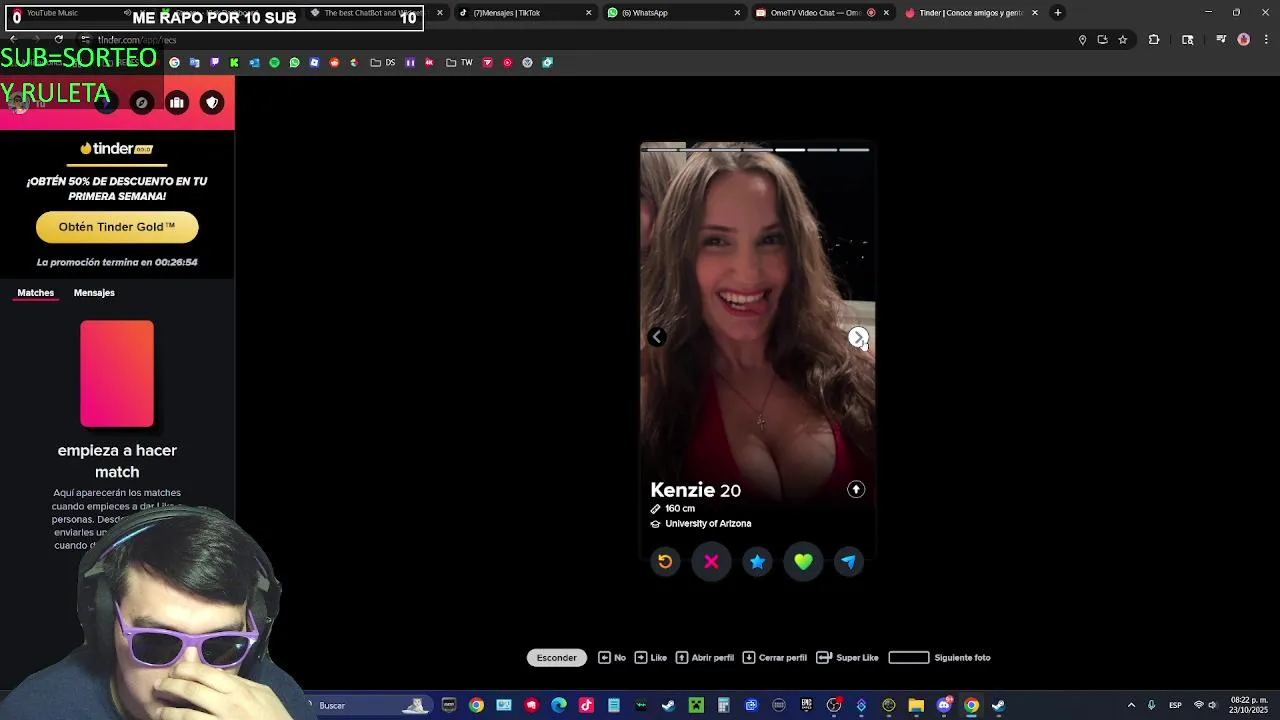Show hidden system tray icons chevron
Viewport: 1280px width, 720px height.
[x=1131, y=705]
